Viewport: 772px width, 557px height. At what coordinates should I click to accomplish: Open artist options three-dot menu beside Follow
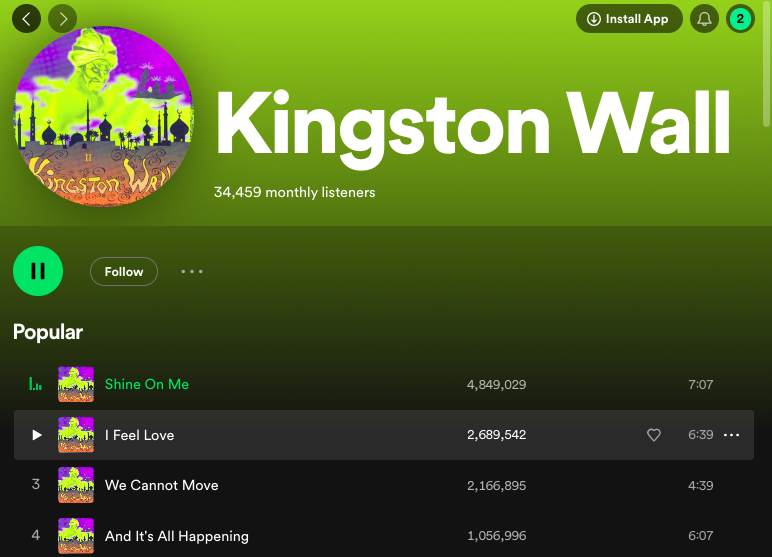point(192,271)
